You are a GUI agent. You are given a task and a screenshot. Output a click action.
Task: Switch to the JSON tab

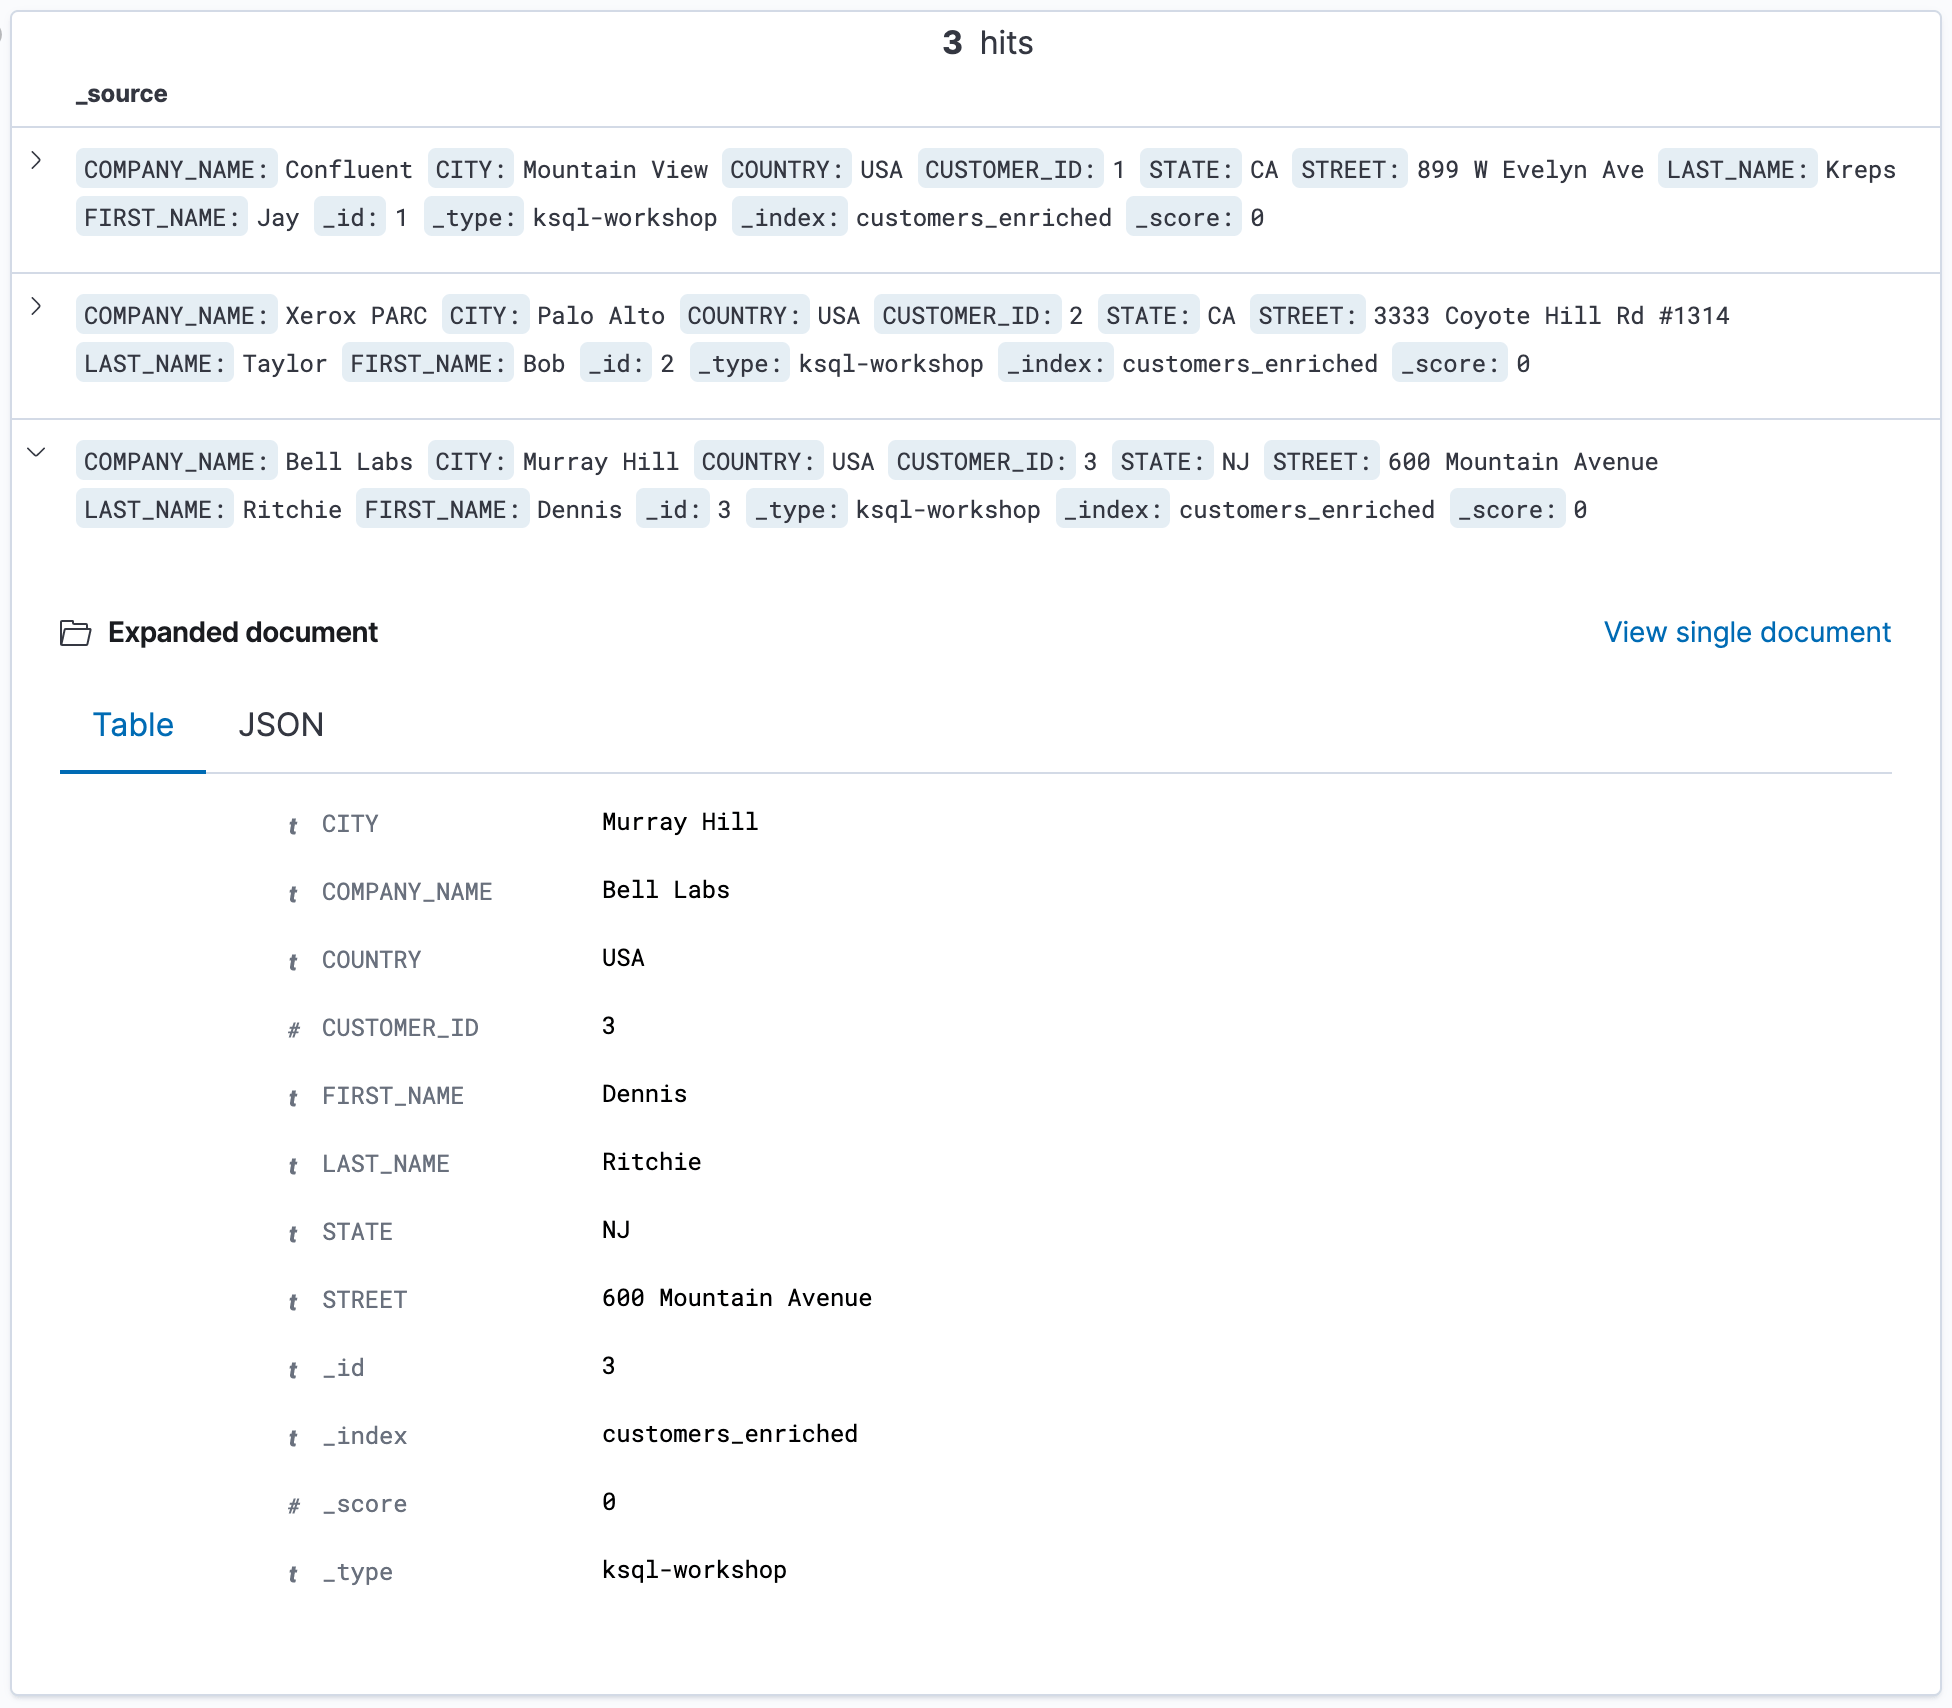[x=281, y=724]
